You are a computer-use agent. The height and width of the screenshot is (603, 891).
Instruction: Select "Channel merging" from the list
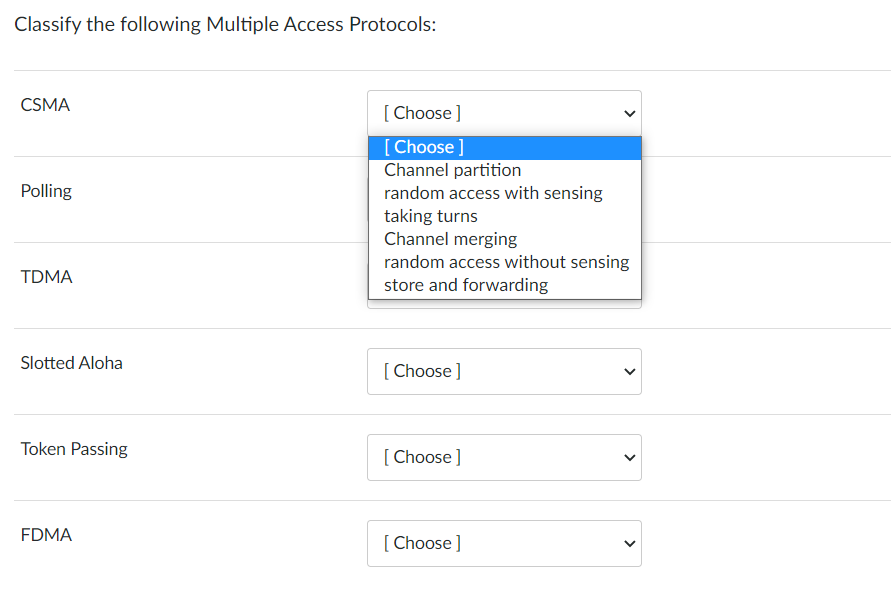click(x=450, y=239)
